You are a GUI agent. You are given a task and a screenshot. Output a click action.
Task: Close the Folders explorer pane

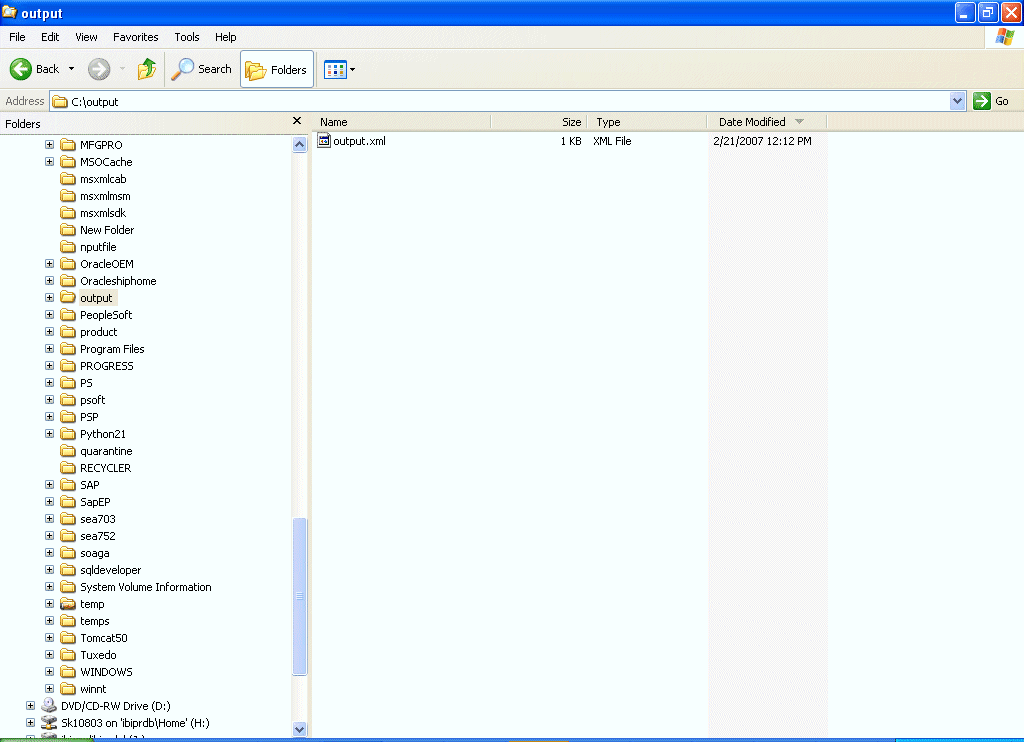297,120
